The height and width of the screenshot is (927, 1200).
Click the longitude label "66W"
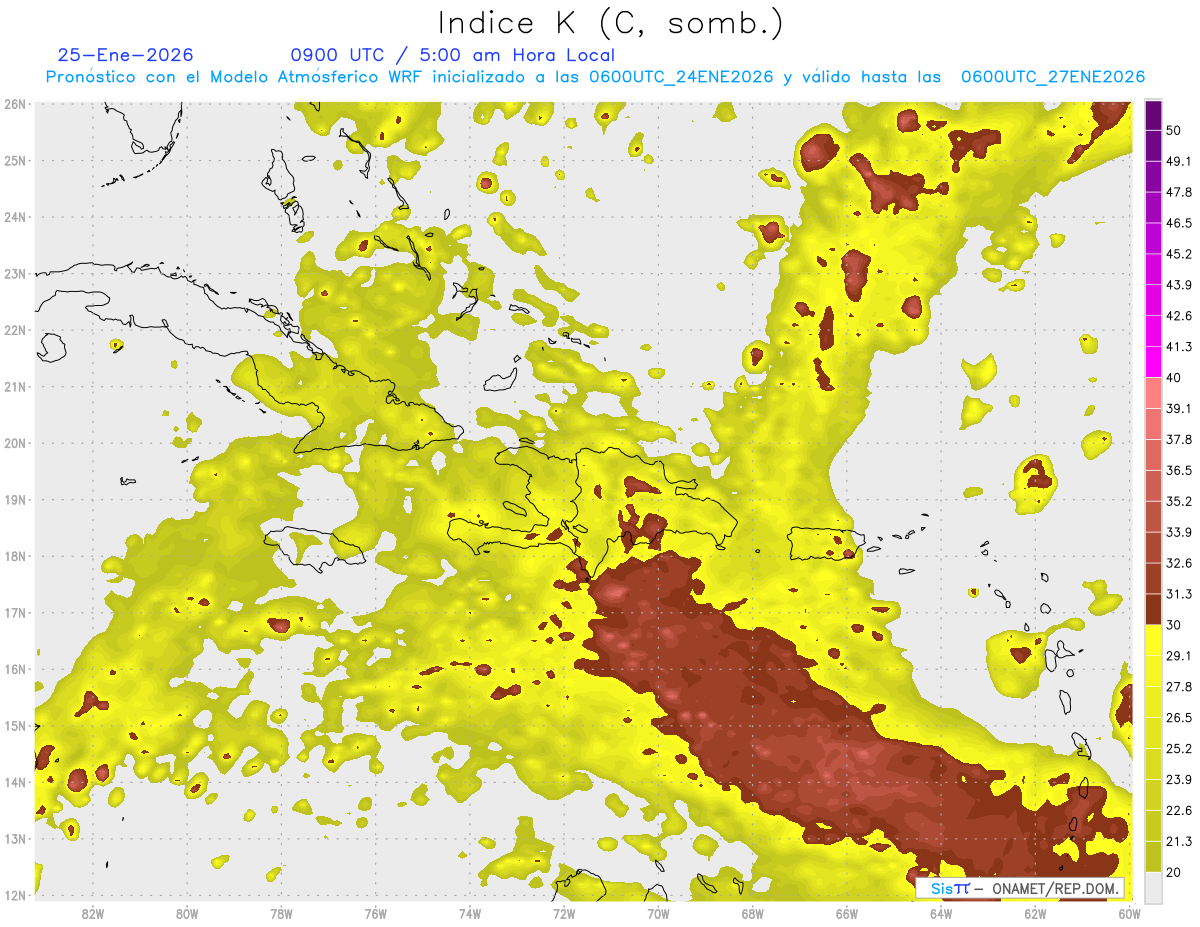(847, 913)
